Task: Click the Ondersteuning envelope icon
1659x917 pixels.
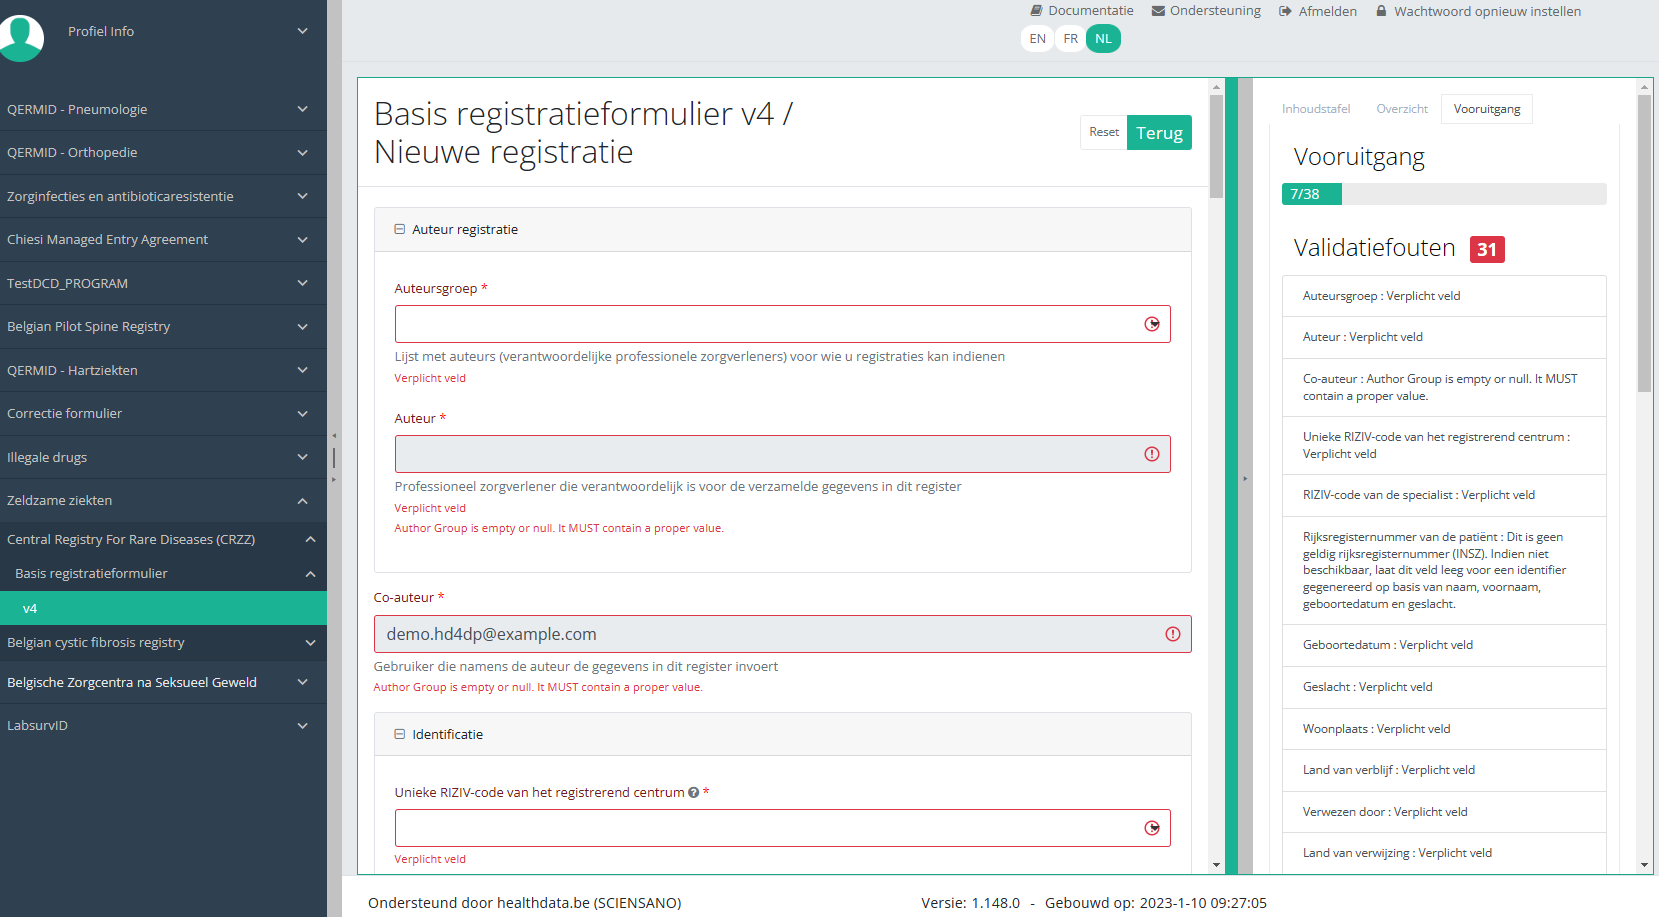Action: click(x=1158, y=11)
